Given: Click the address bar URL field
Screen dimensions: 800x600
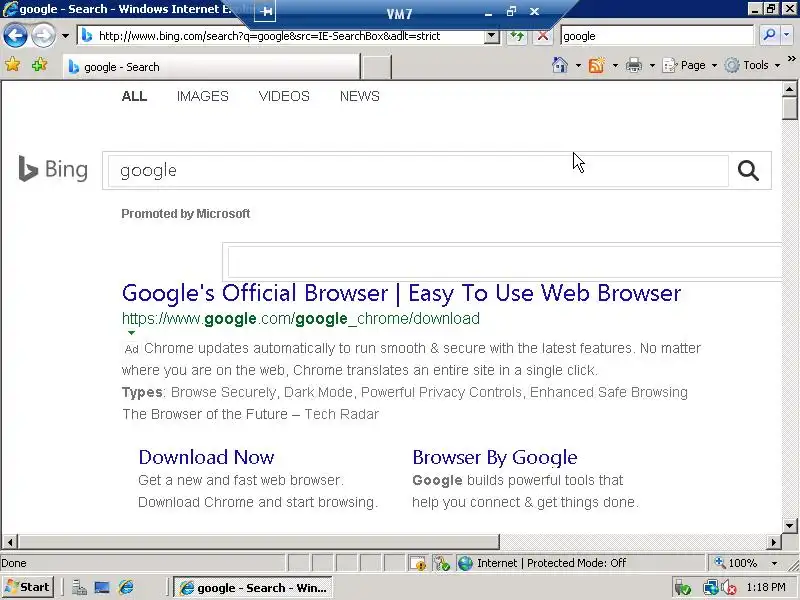Looking at the screenshot, I should click(281, 36).
